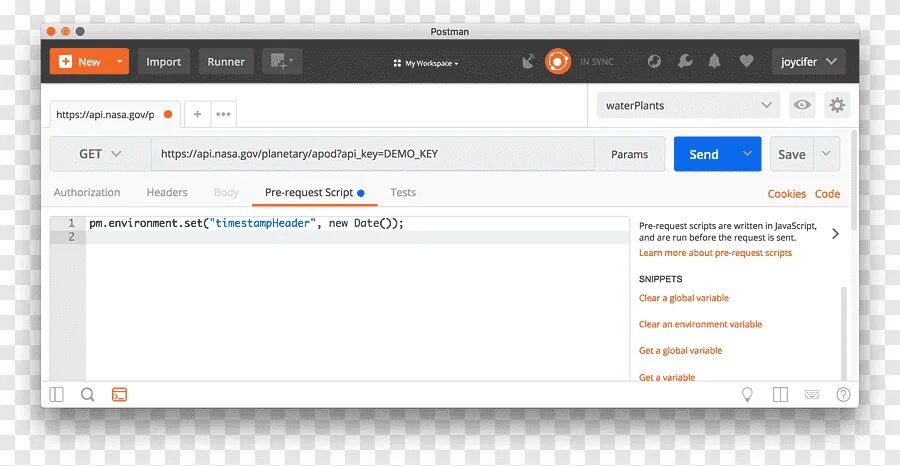Open the keyboard shortcuts icon
900x466 pixels.
coord(812,394)
